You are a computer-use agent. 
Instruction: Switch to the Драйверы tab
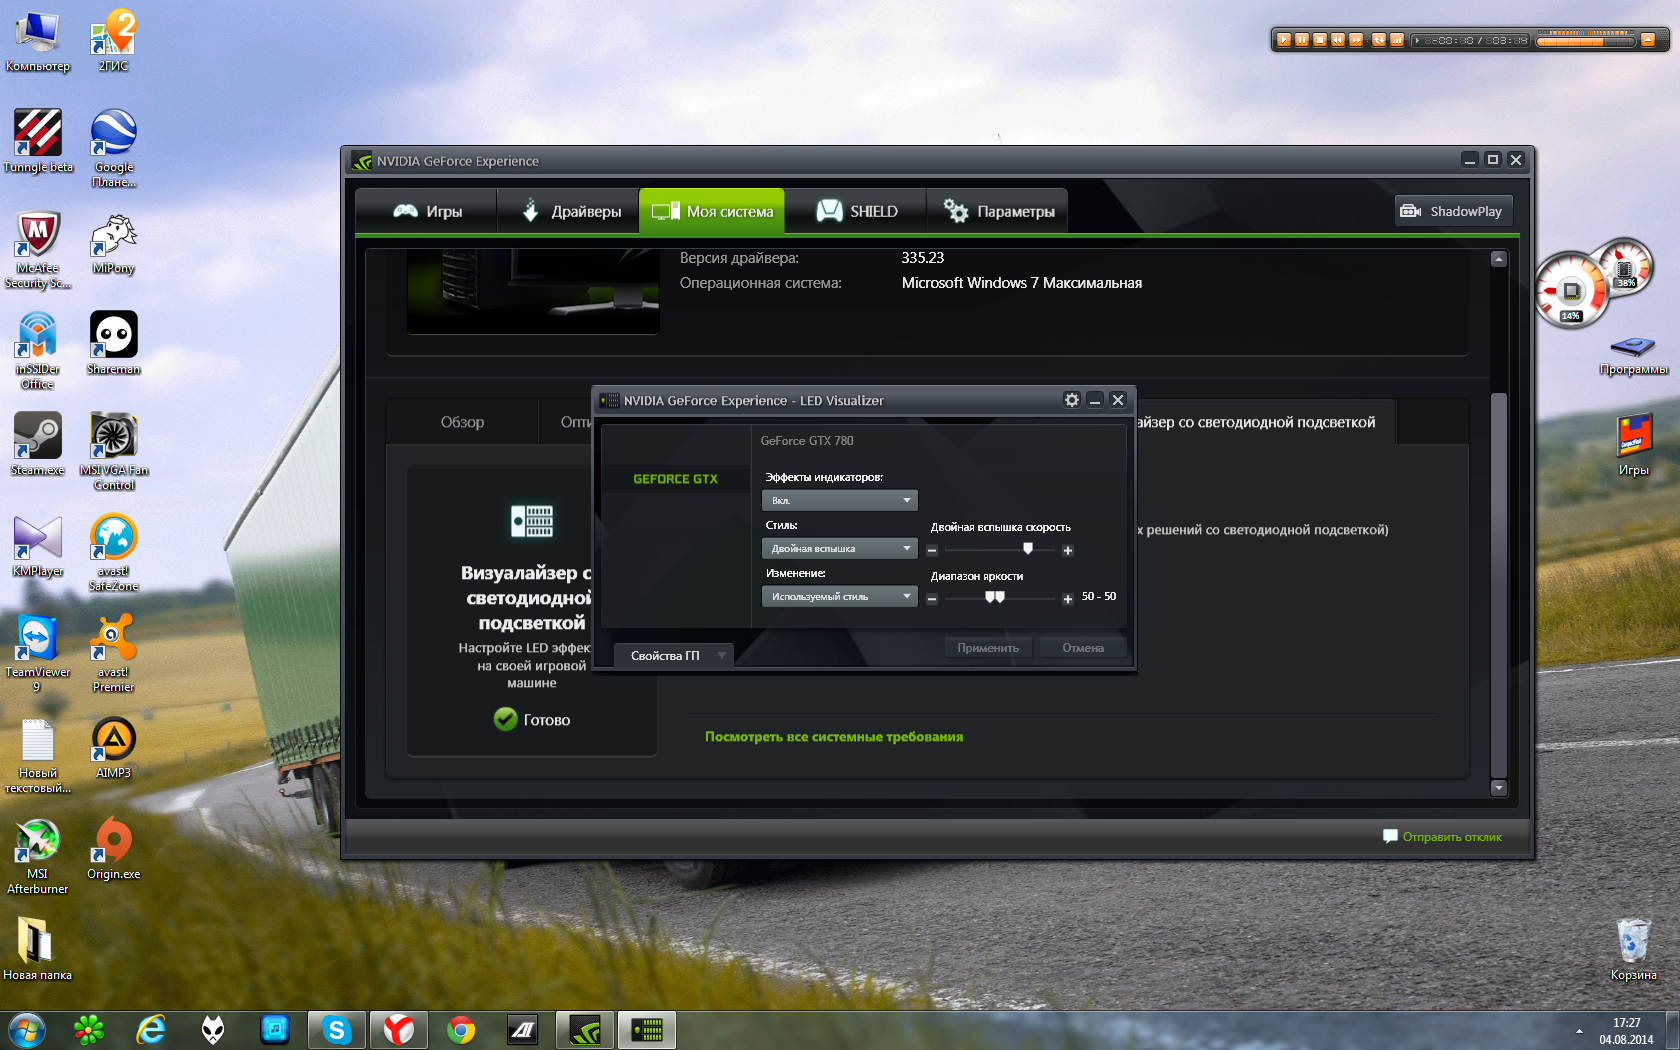coord(569,211)
